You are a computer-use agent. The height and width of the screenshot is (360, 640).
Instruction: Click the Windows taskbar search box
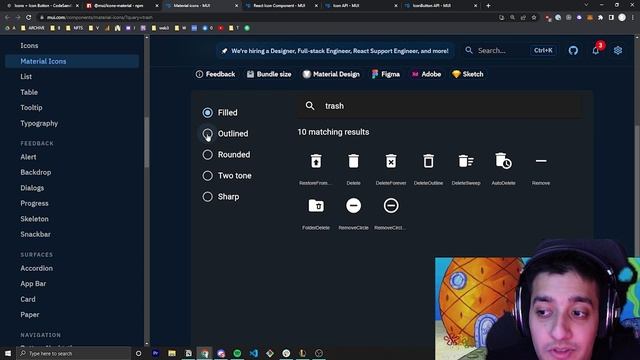coord(74,353)
